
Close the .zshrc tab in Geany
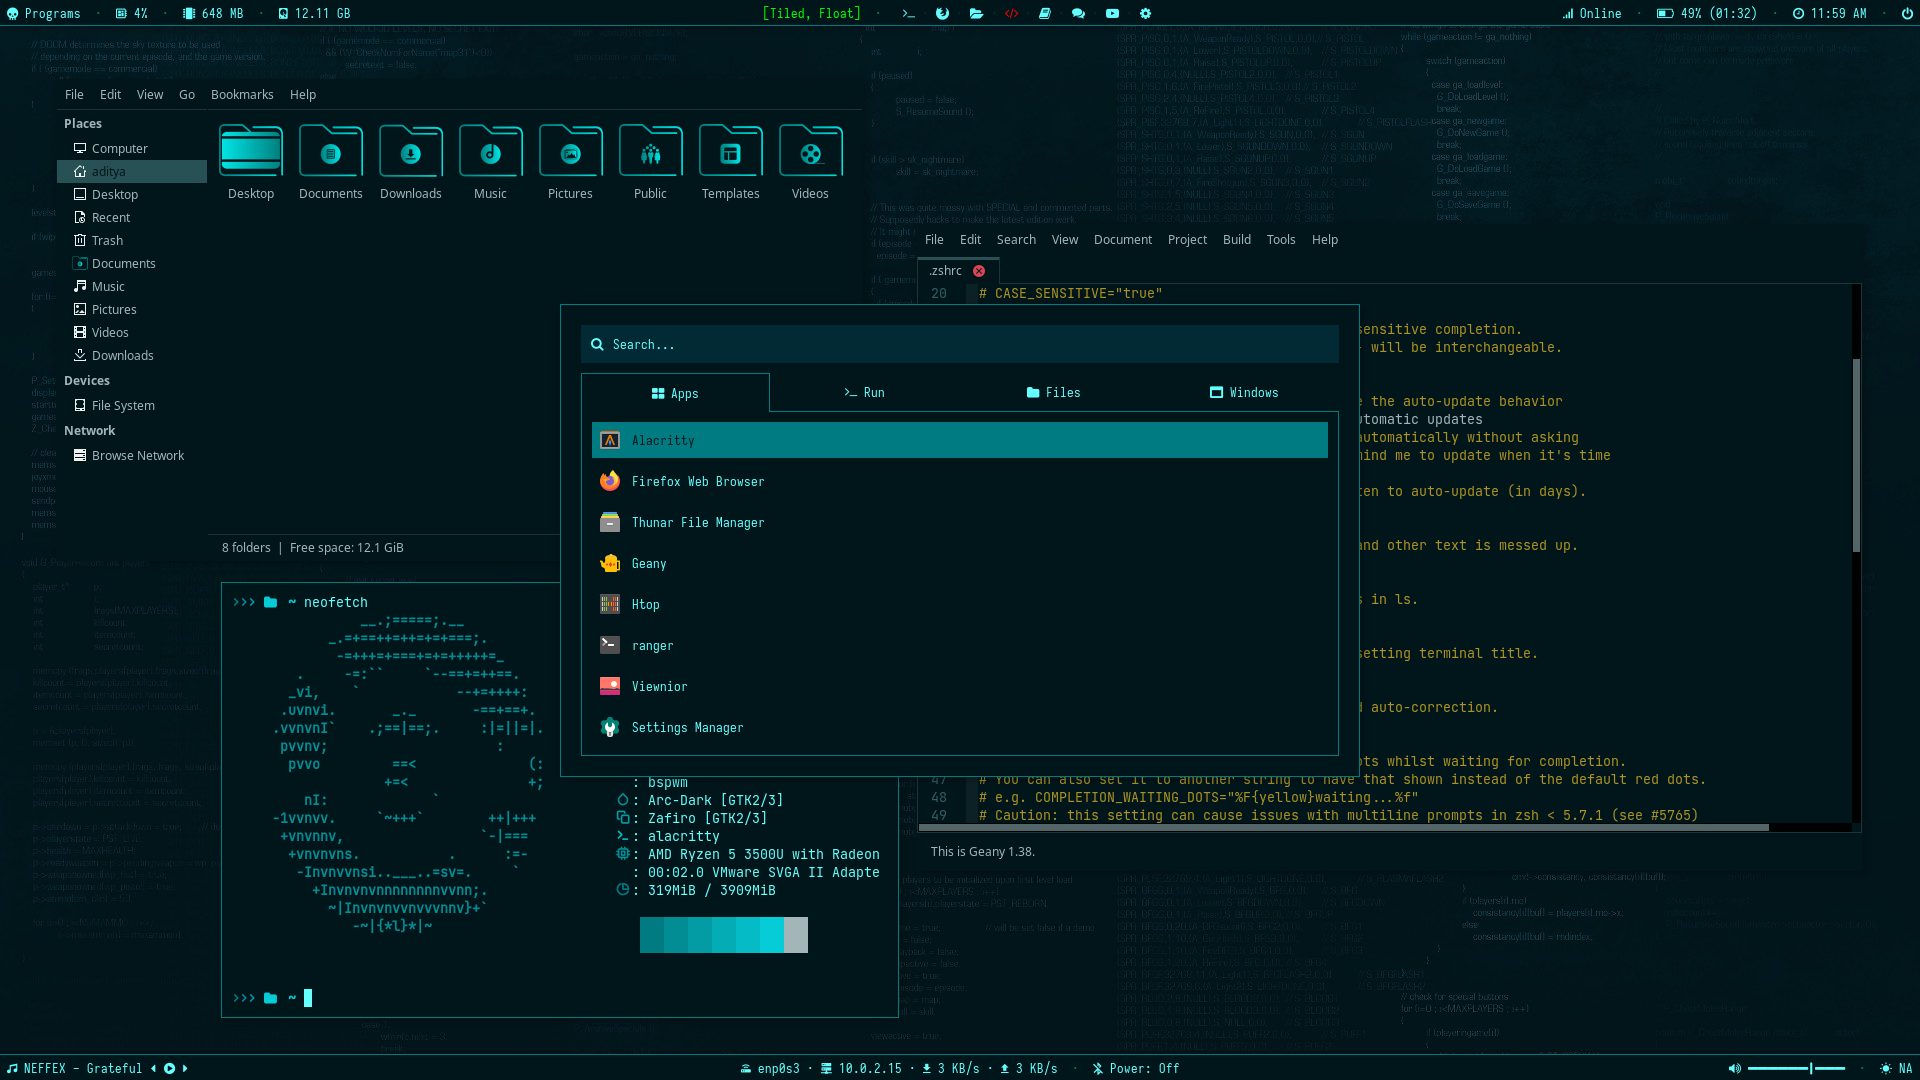[x=979, y=271]
